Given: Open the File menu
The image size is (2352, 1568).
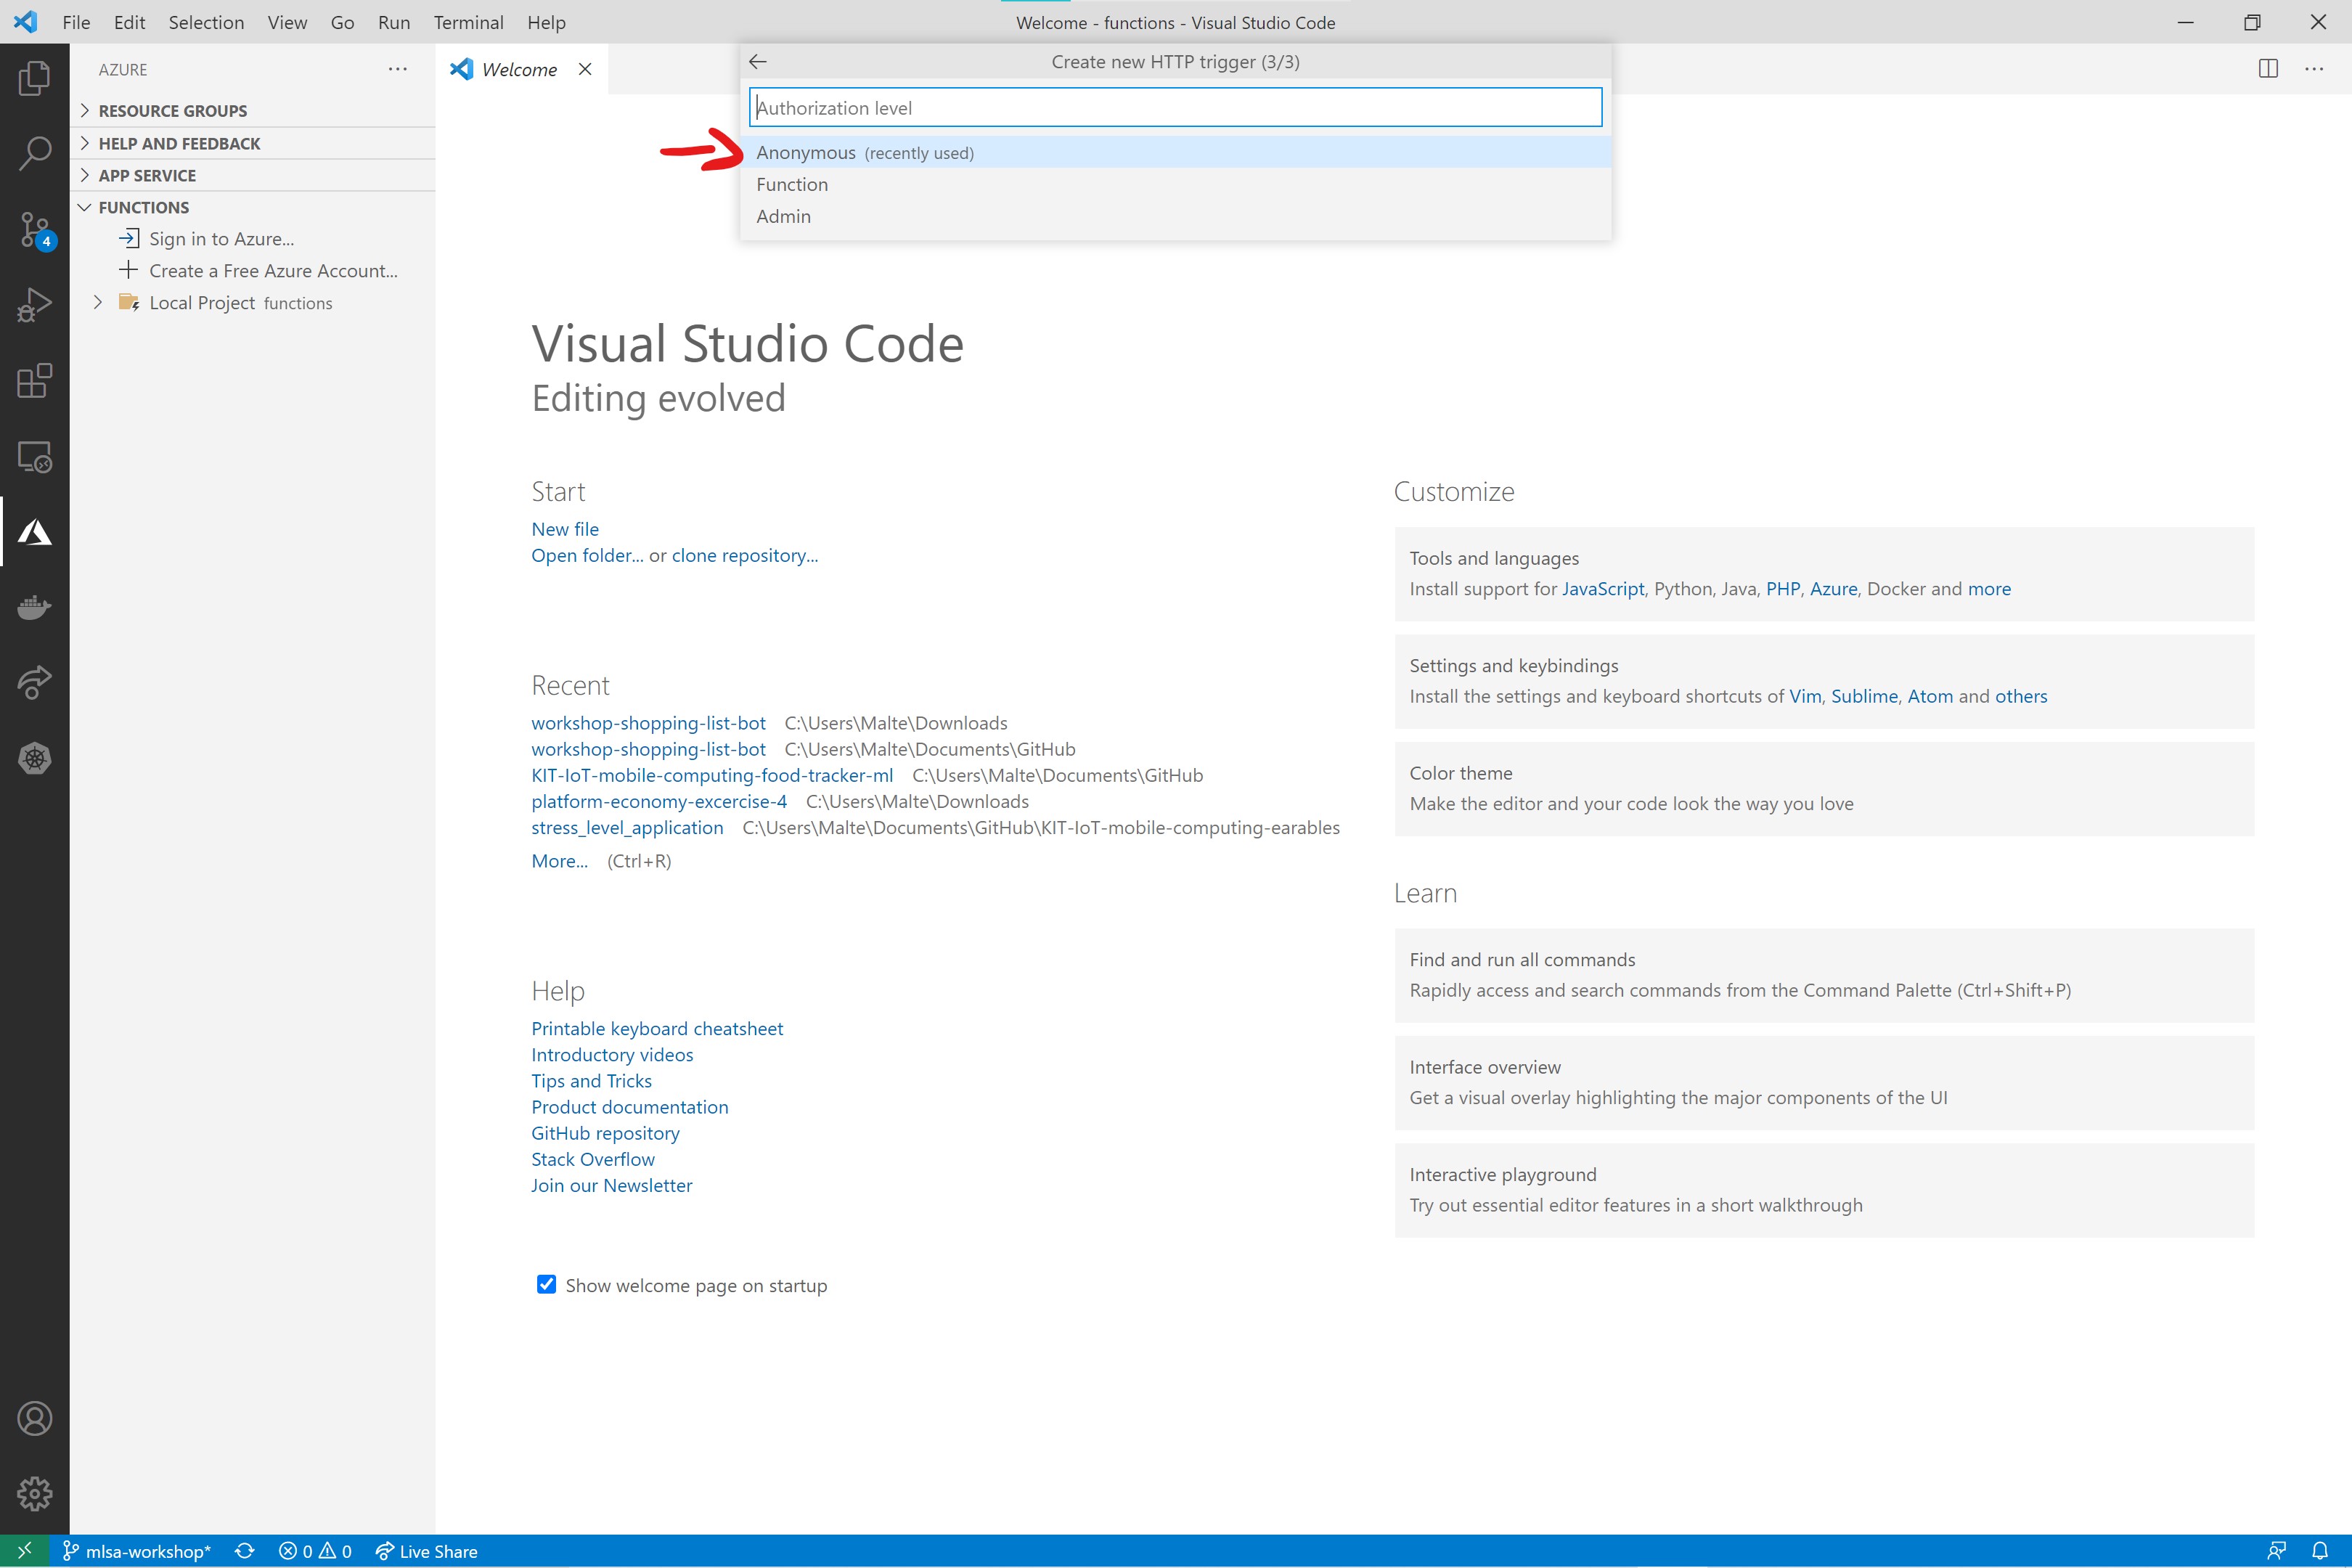Looking at the screenshot, I should click(x=76, y=22).
